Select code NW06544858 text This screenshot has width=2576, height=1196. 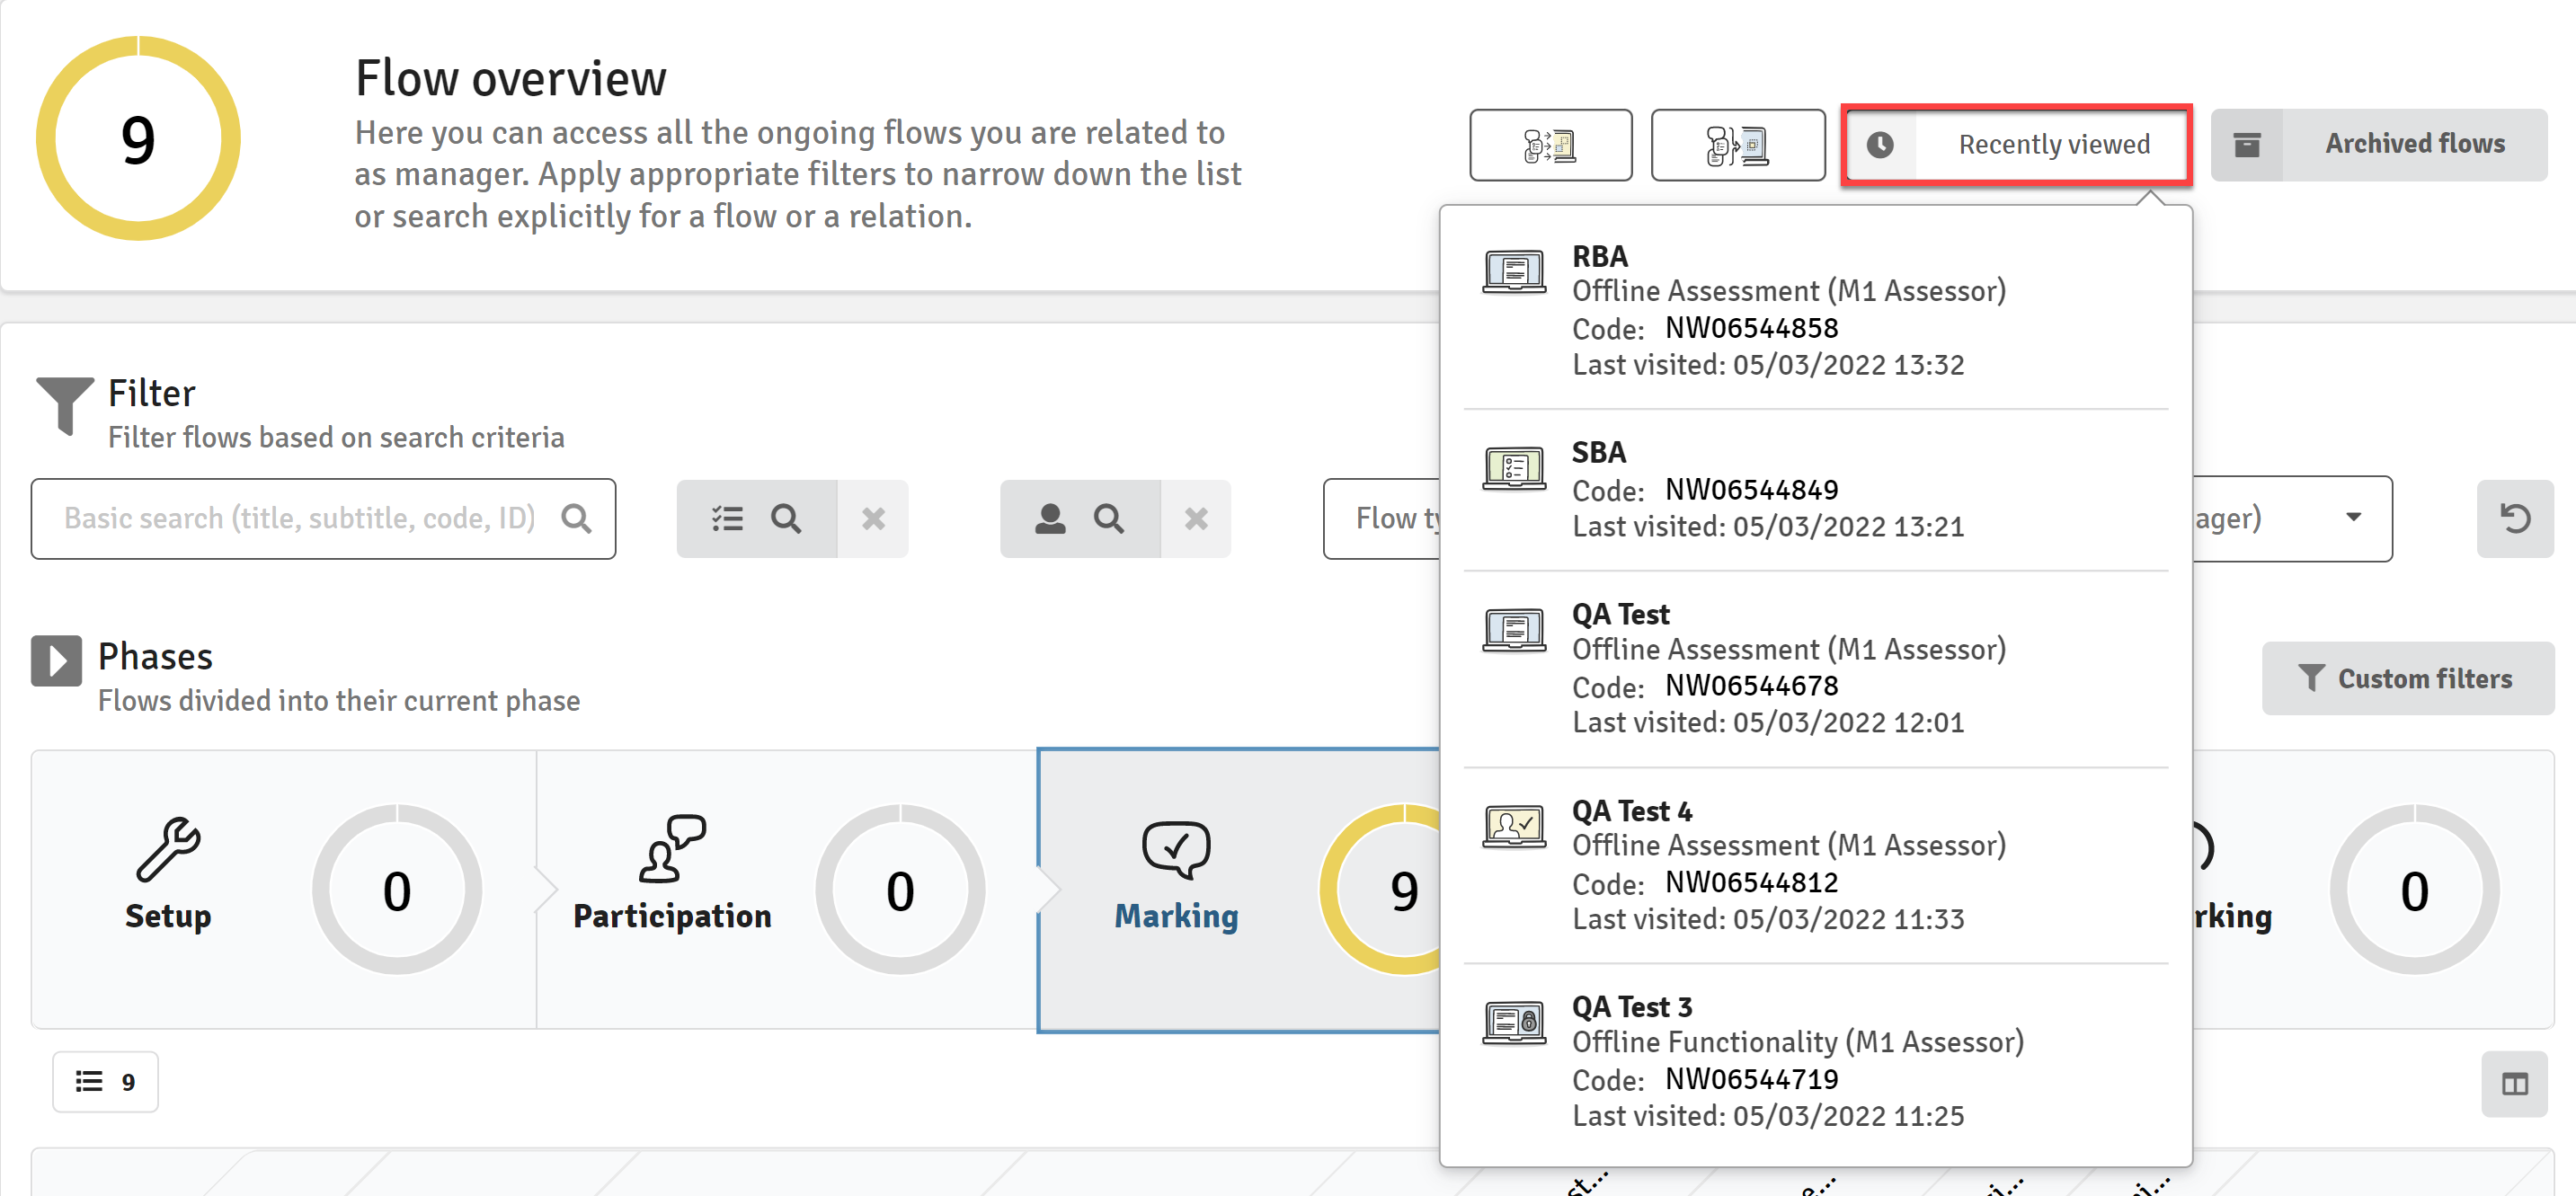coord(1752,328)
